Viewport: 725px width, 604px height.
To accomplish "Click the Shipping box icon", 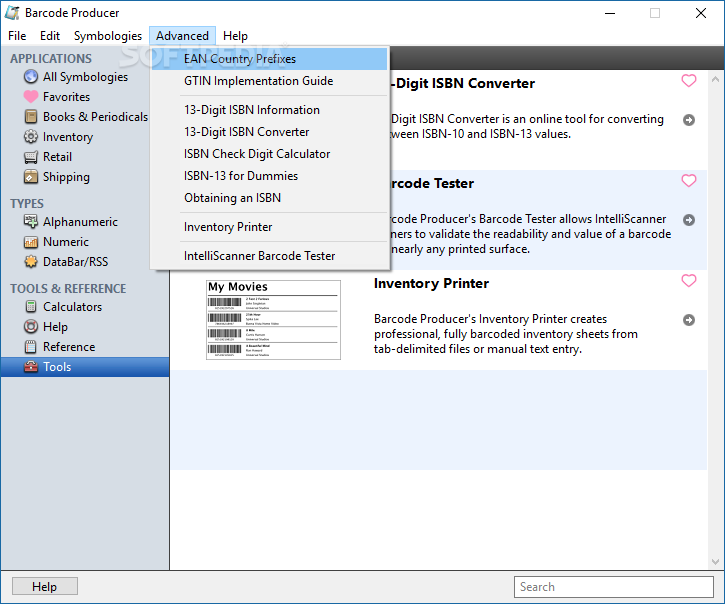I will (31, 177).
